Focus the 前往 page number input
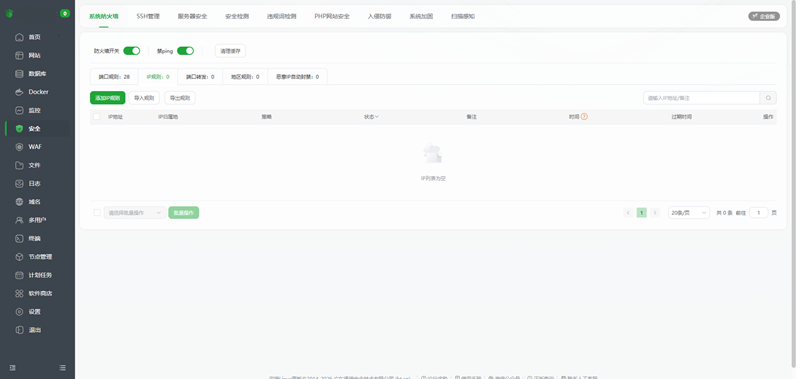Screen dimensions: 800x379 (x=759, y=213)
